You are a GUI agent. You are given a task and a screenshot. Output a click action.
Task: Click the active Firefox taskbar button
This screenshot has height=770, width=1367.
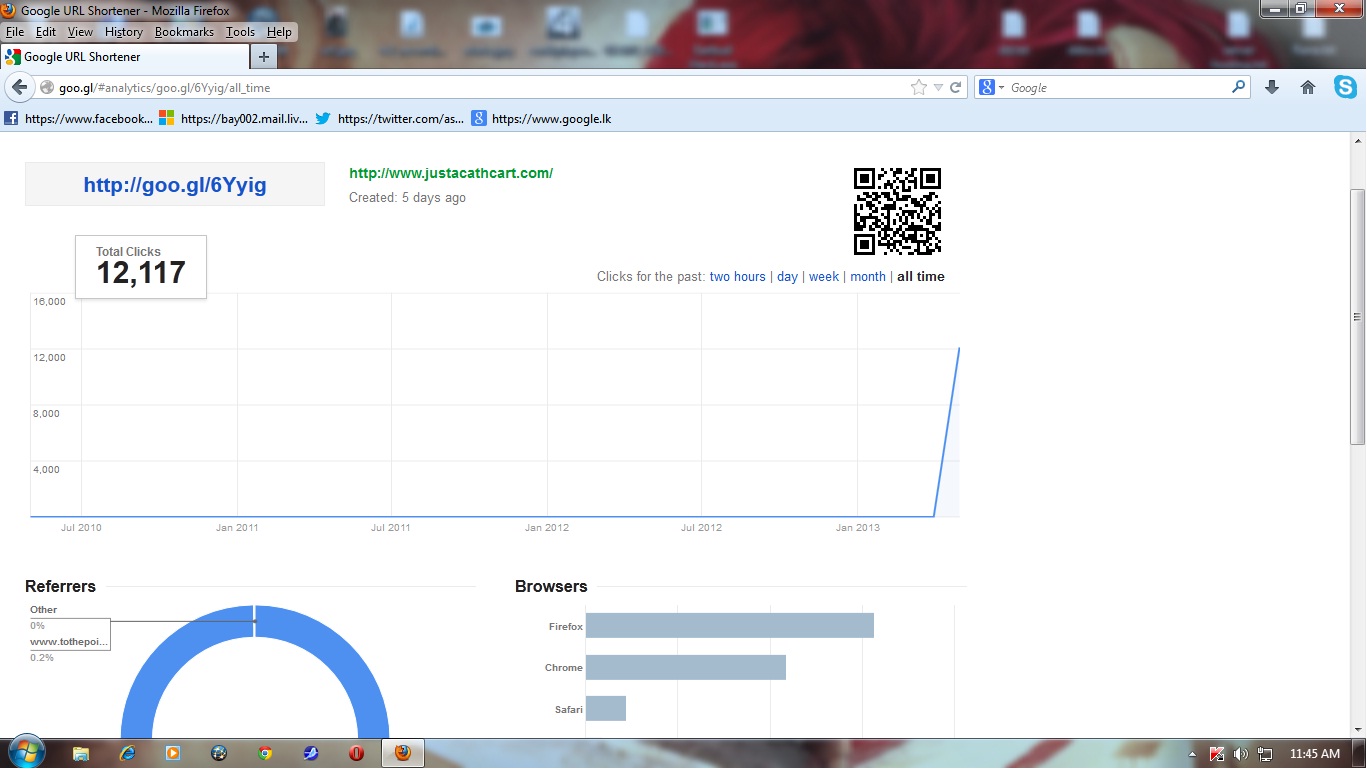pyautogui.click(x=403, y=753)
